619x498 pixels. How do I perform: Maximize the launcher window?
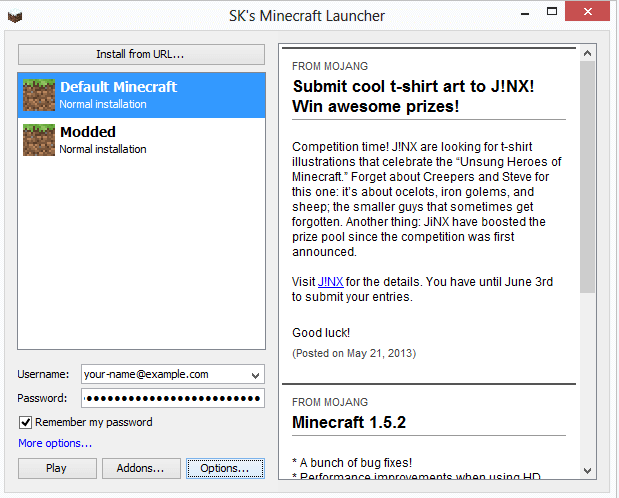551,12
